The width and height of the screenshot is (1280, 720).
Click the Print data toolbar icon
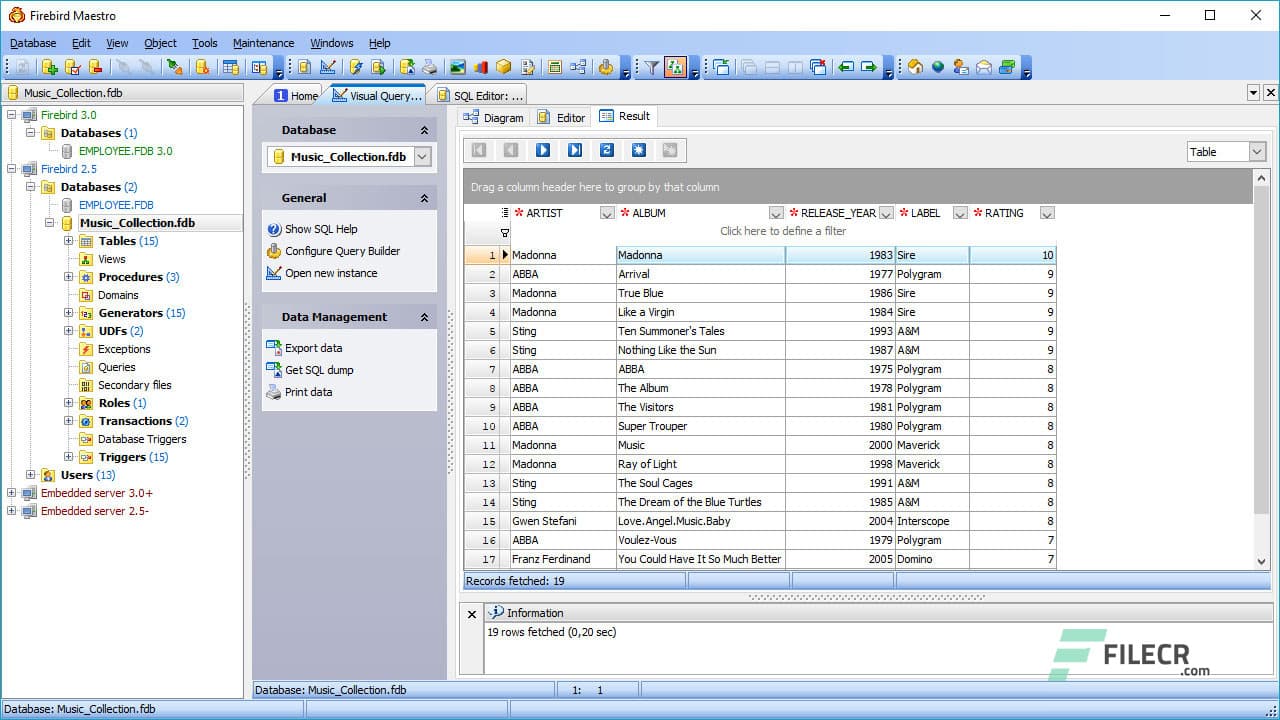tap(429, 67)
